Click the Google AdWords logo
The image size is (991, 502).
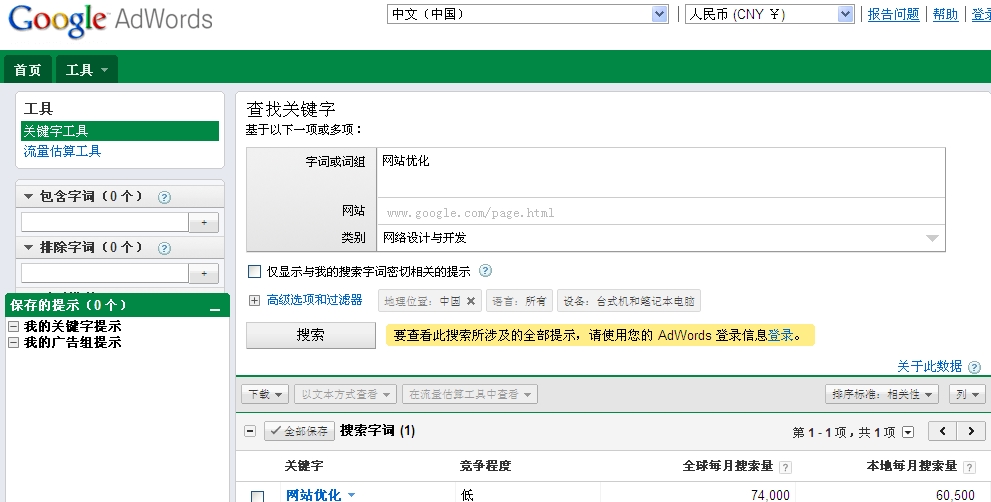tap(111, 20)
